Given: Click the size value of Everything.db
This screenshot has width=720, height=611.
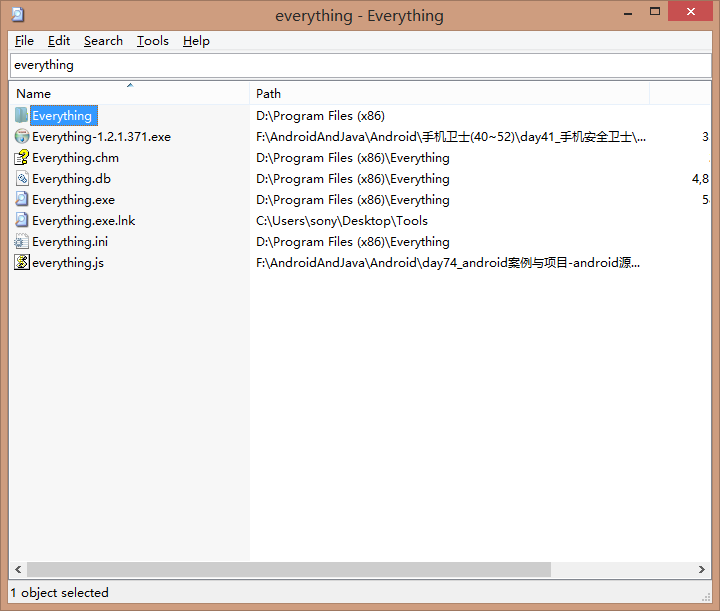Looking at the screenshot, I should (x=700, y=179).
